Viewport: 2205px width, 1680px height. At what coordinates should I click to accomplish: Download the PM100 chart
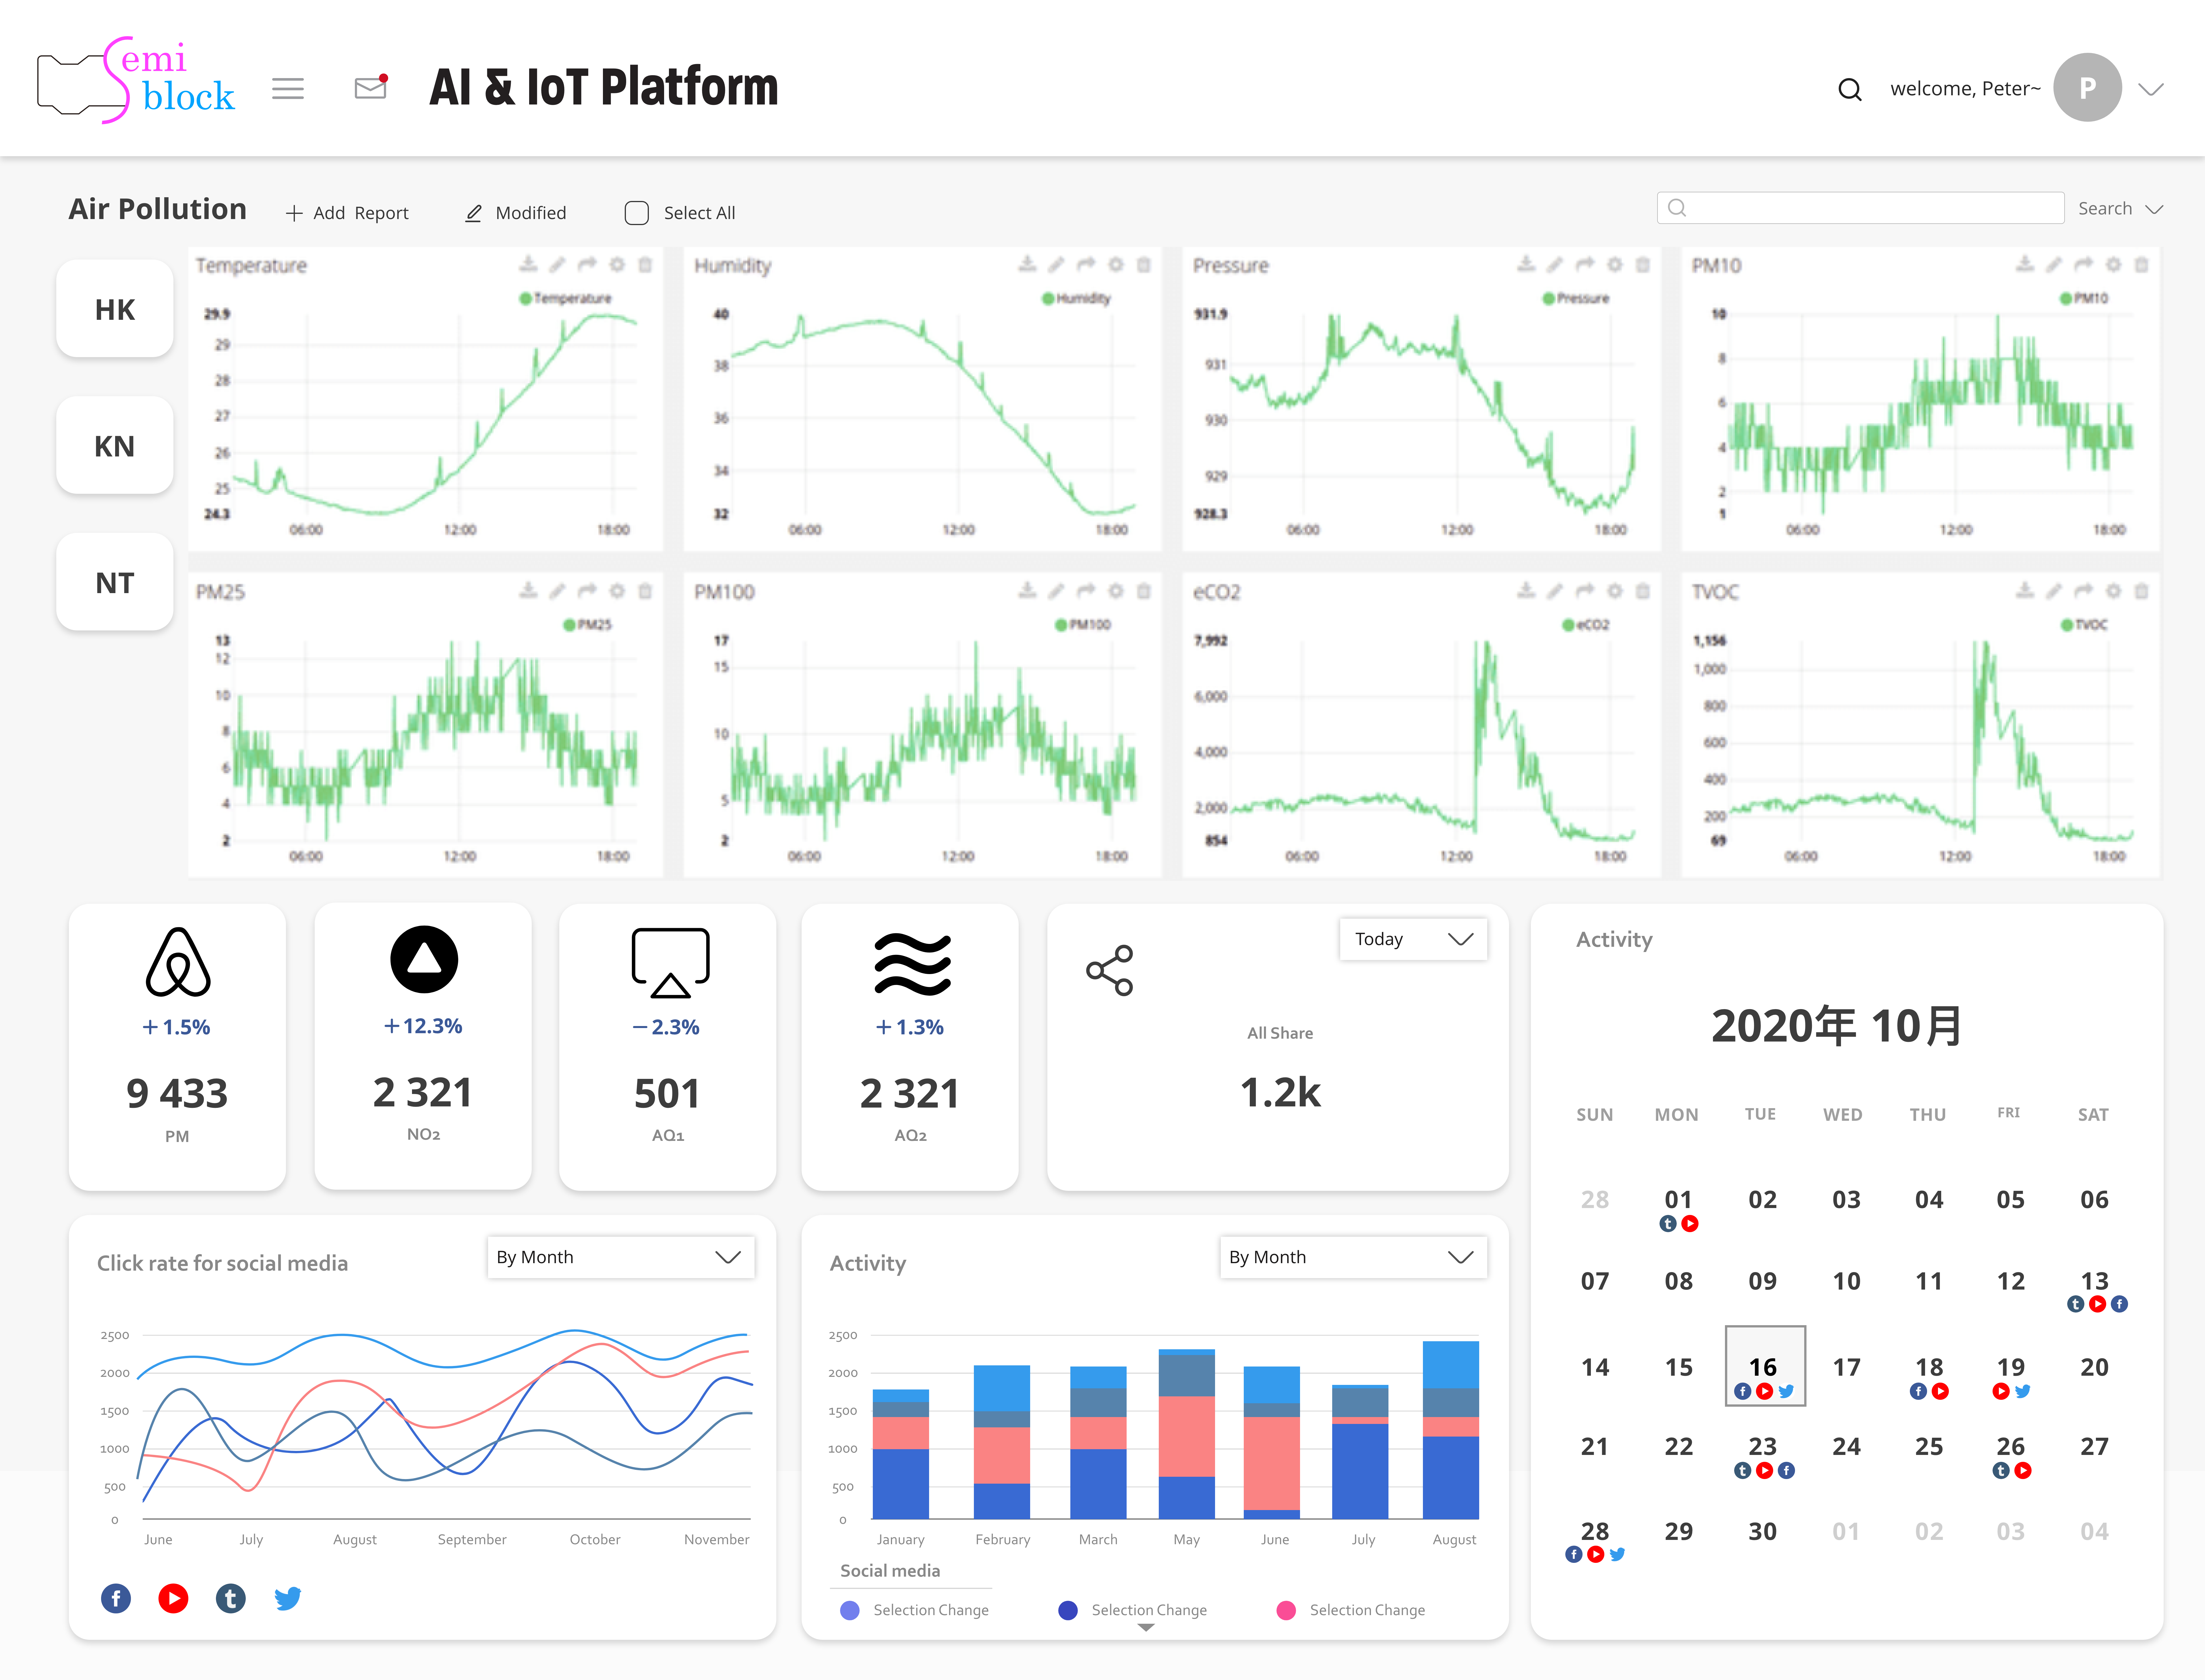coord(1027,591)
